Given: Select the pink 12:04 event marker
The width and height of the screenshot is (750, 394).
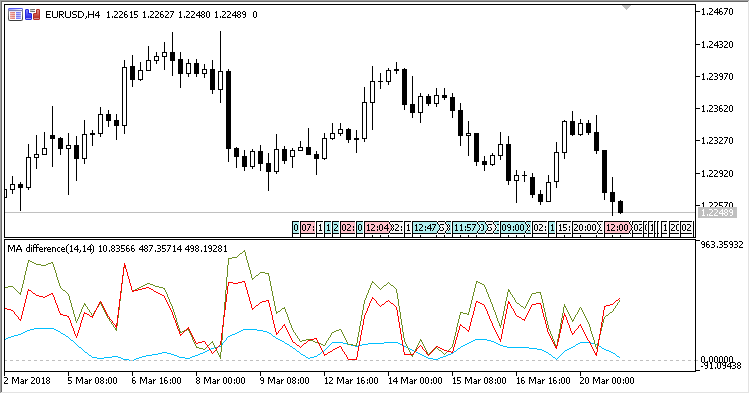Looking at the screenshot, I should (x=378, y=228).
